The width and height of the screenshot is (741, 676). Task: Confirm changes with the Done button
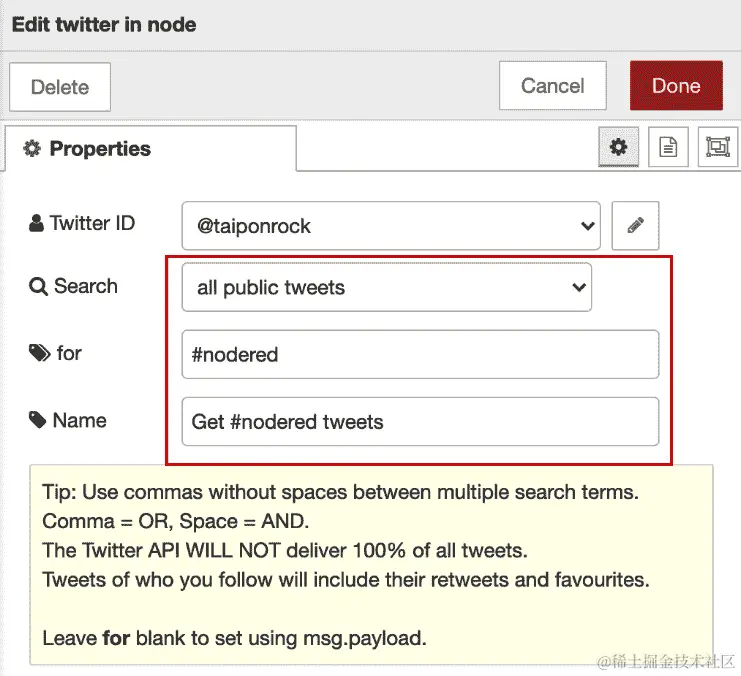(x=676, y=86)
